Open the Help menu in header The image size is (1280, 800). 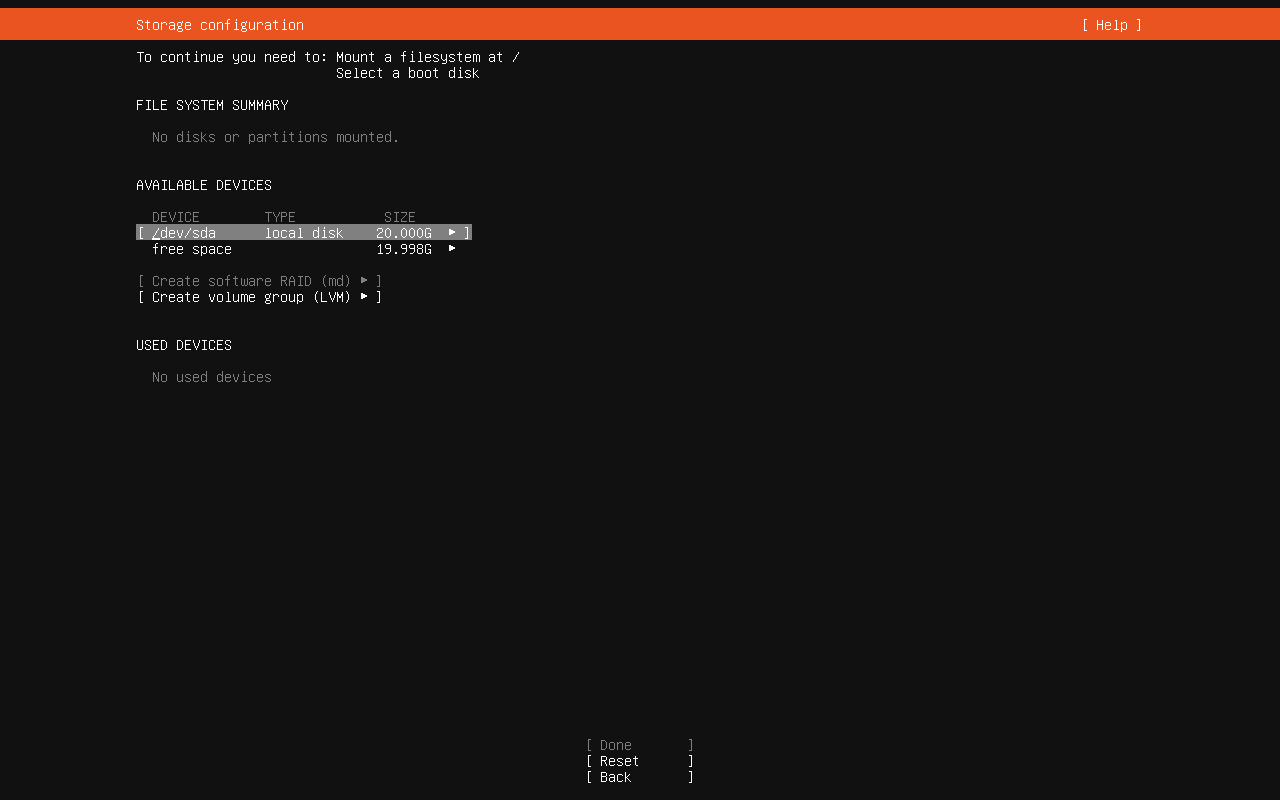[x=1111, y=25]
